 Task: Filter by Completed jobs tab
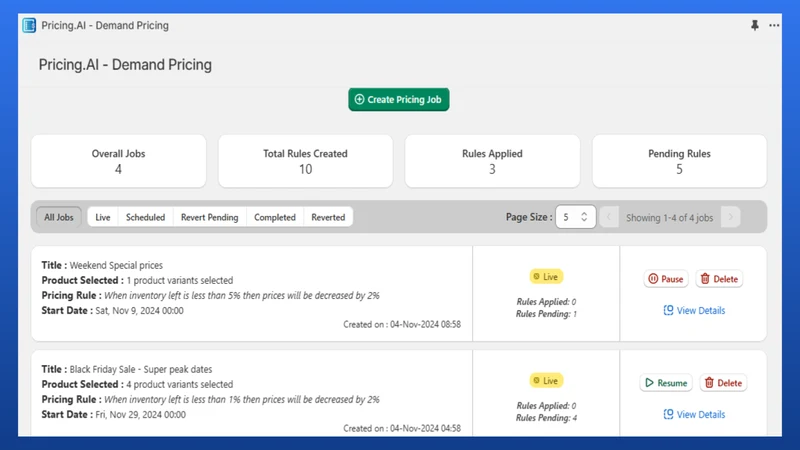(275, 217)
